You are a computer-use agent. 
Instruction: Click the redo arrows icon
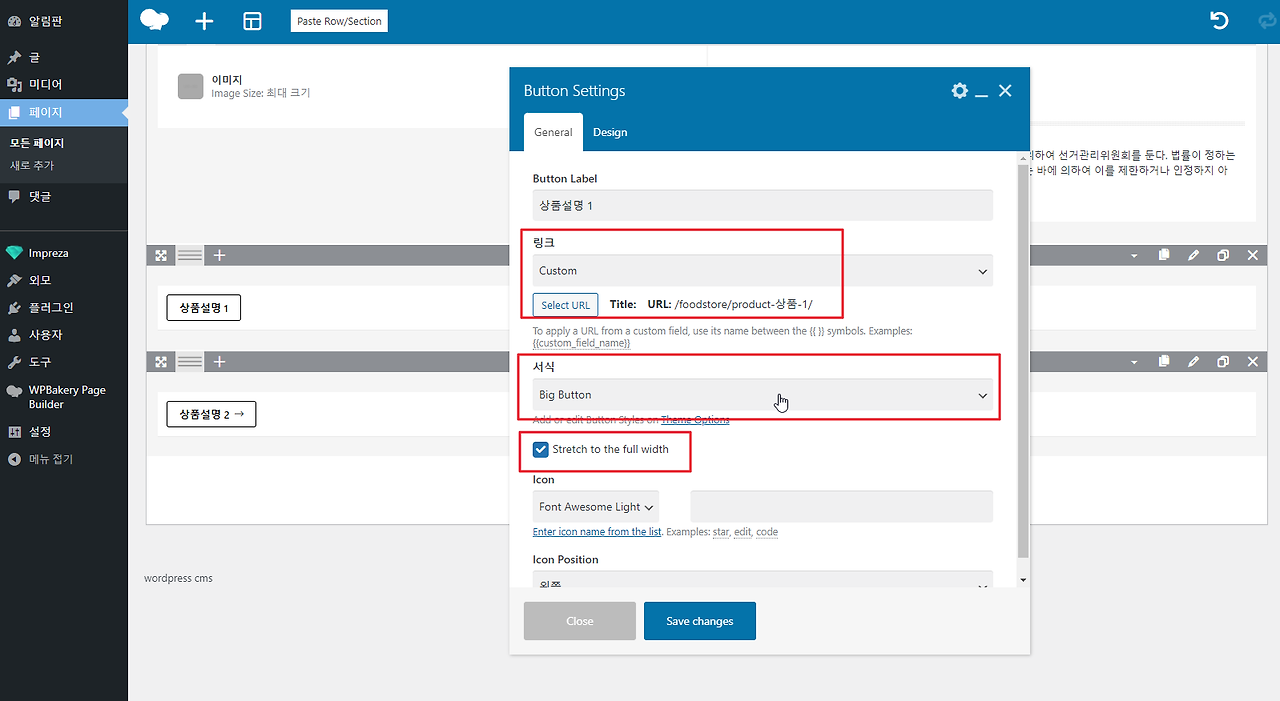1267,21
